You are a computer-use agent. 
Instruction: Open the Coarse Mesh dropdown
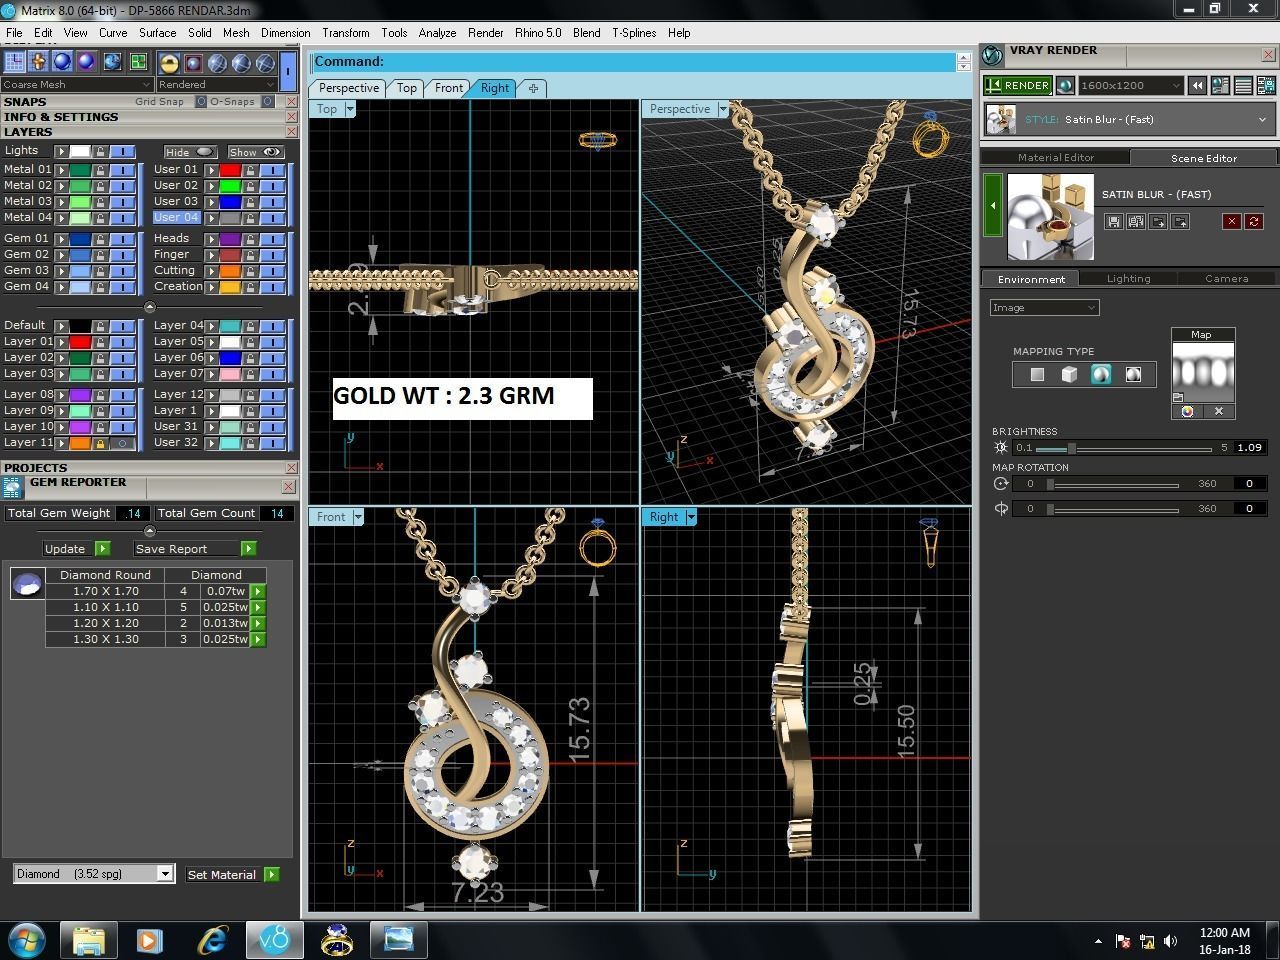coord(77,84)
